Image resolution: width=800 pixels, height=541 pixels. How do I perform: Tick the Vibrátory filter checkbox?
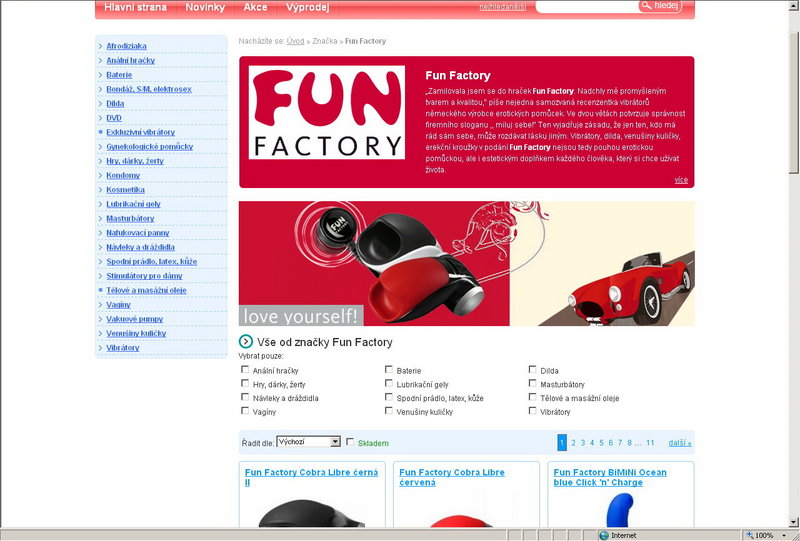click(x=533, y=411)
